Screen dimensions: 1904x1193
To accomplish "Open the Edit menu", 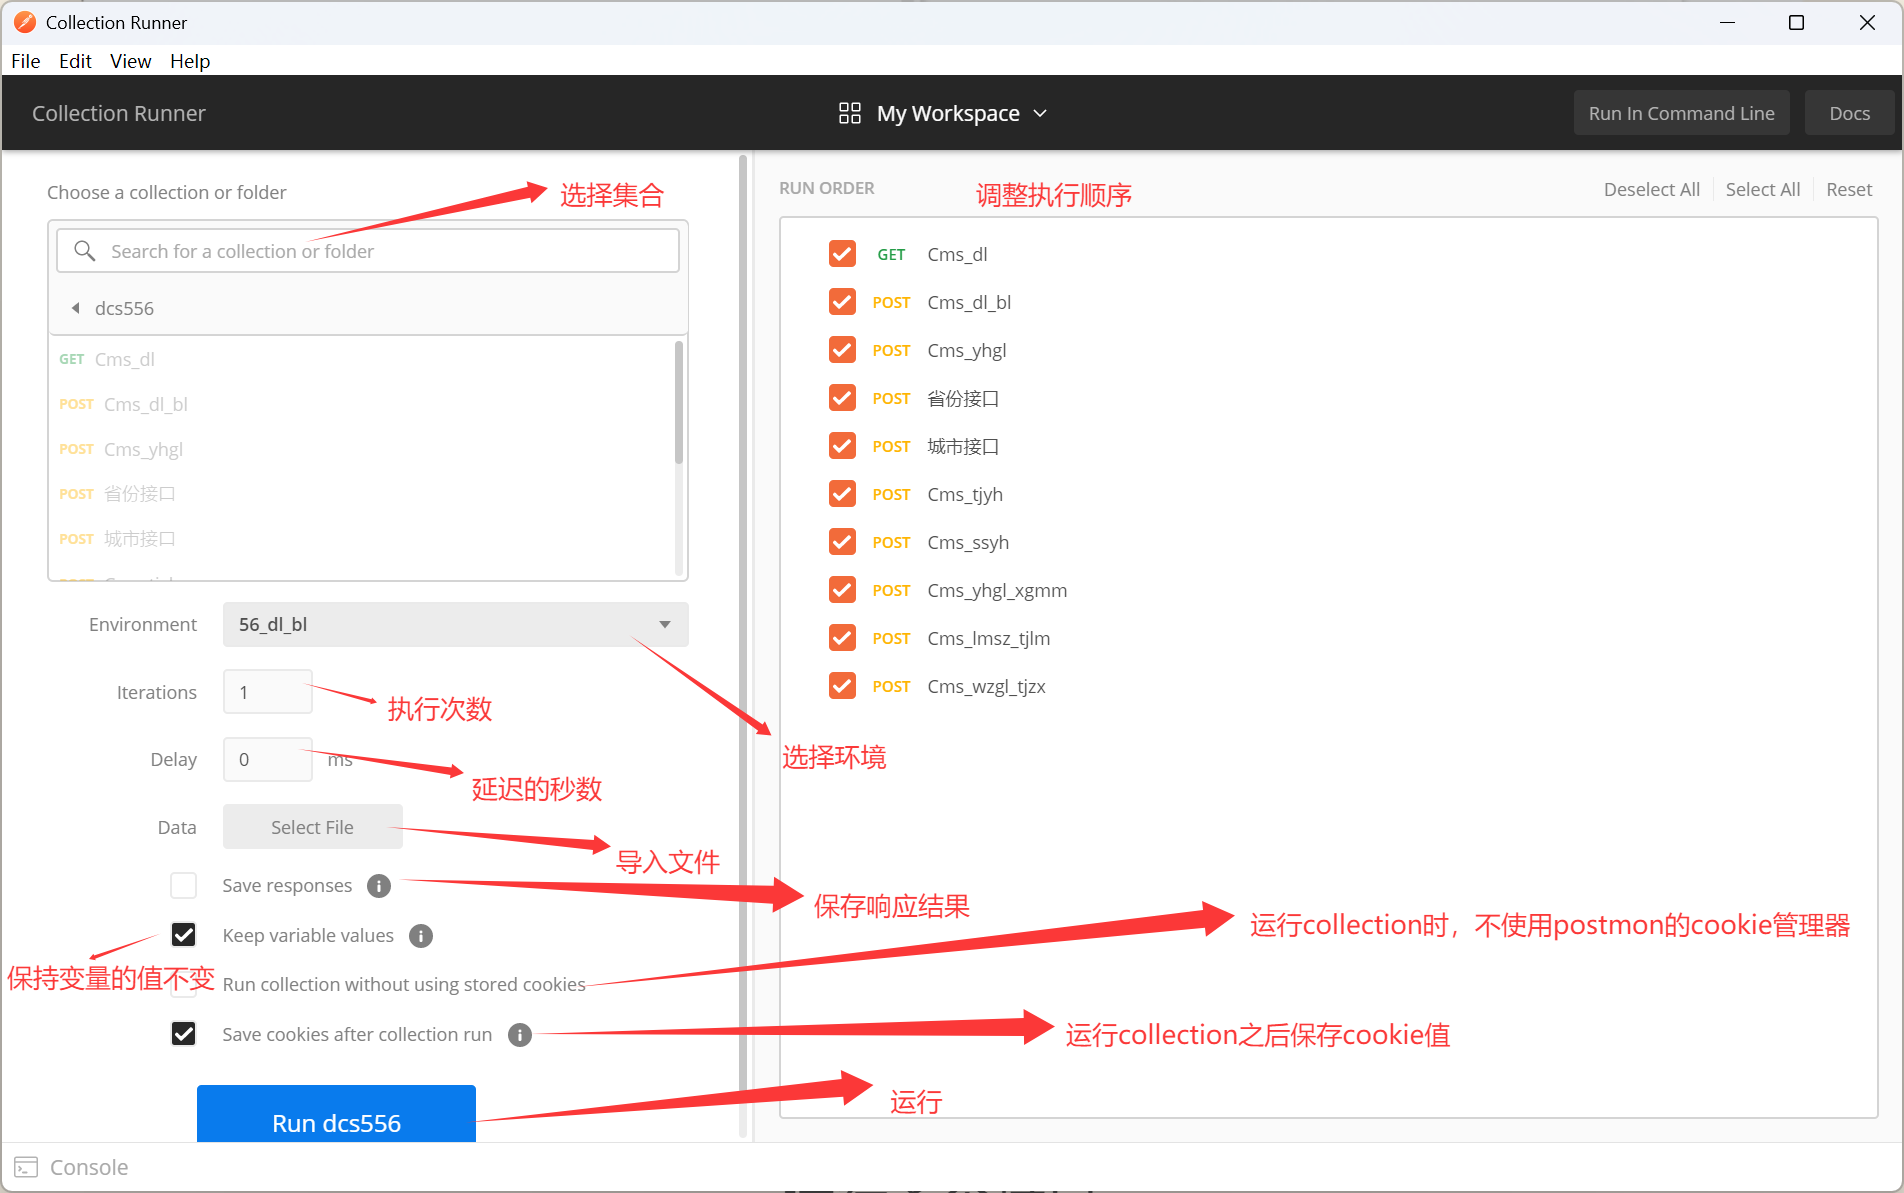I will (x=75, y=61).
